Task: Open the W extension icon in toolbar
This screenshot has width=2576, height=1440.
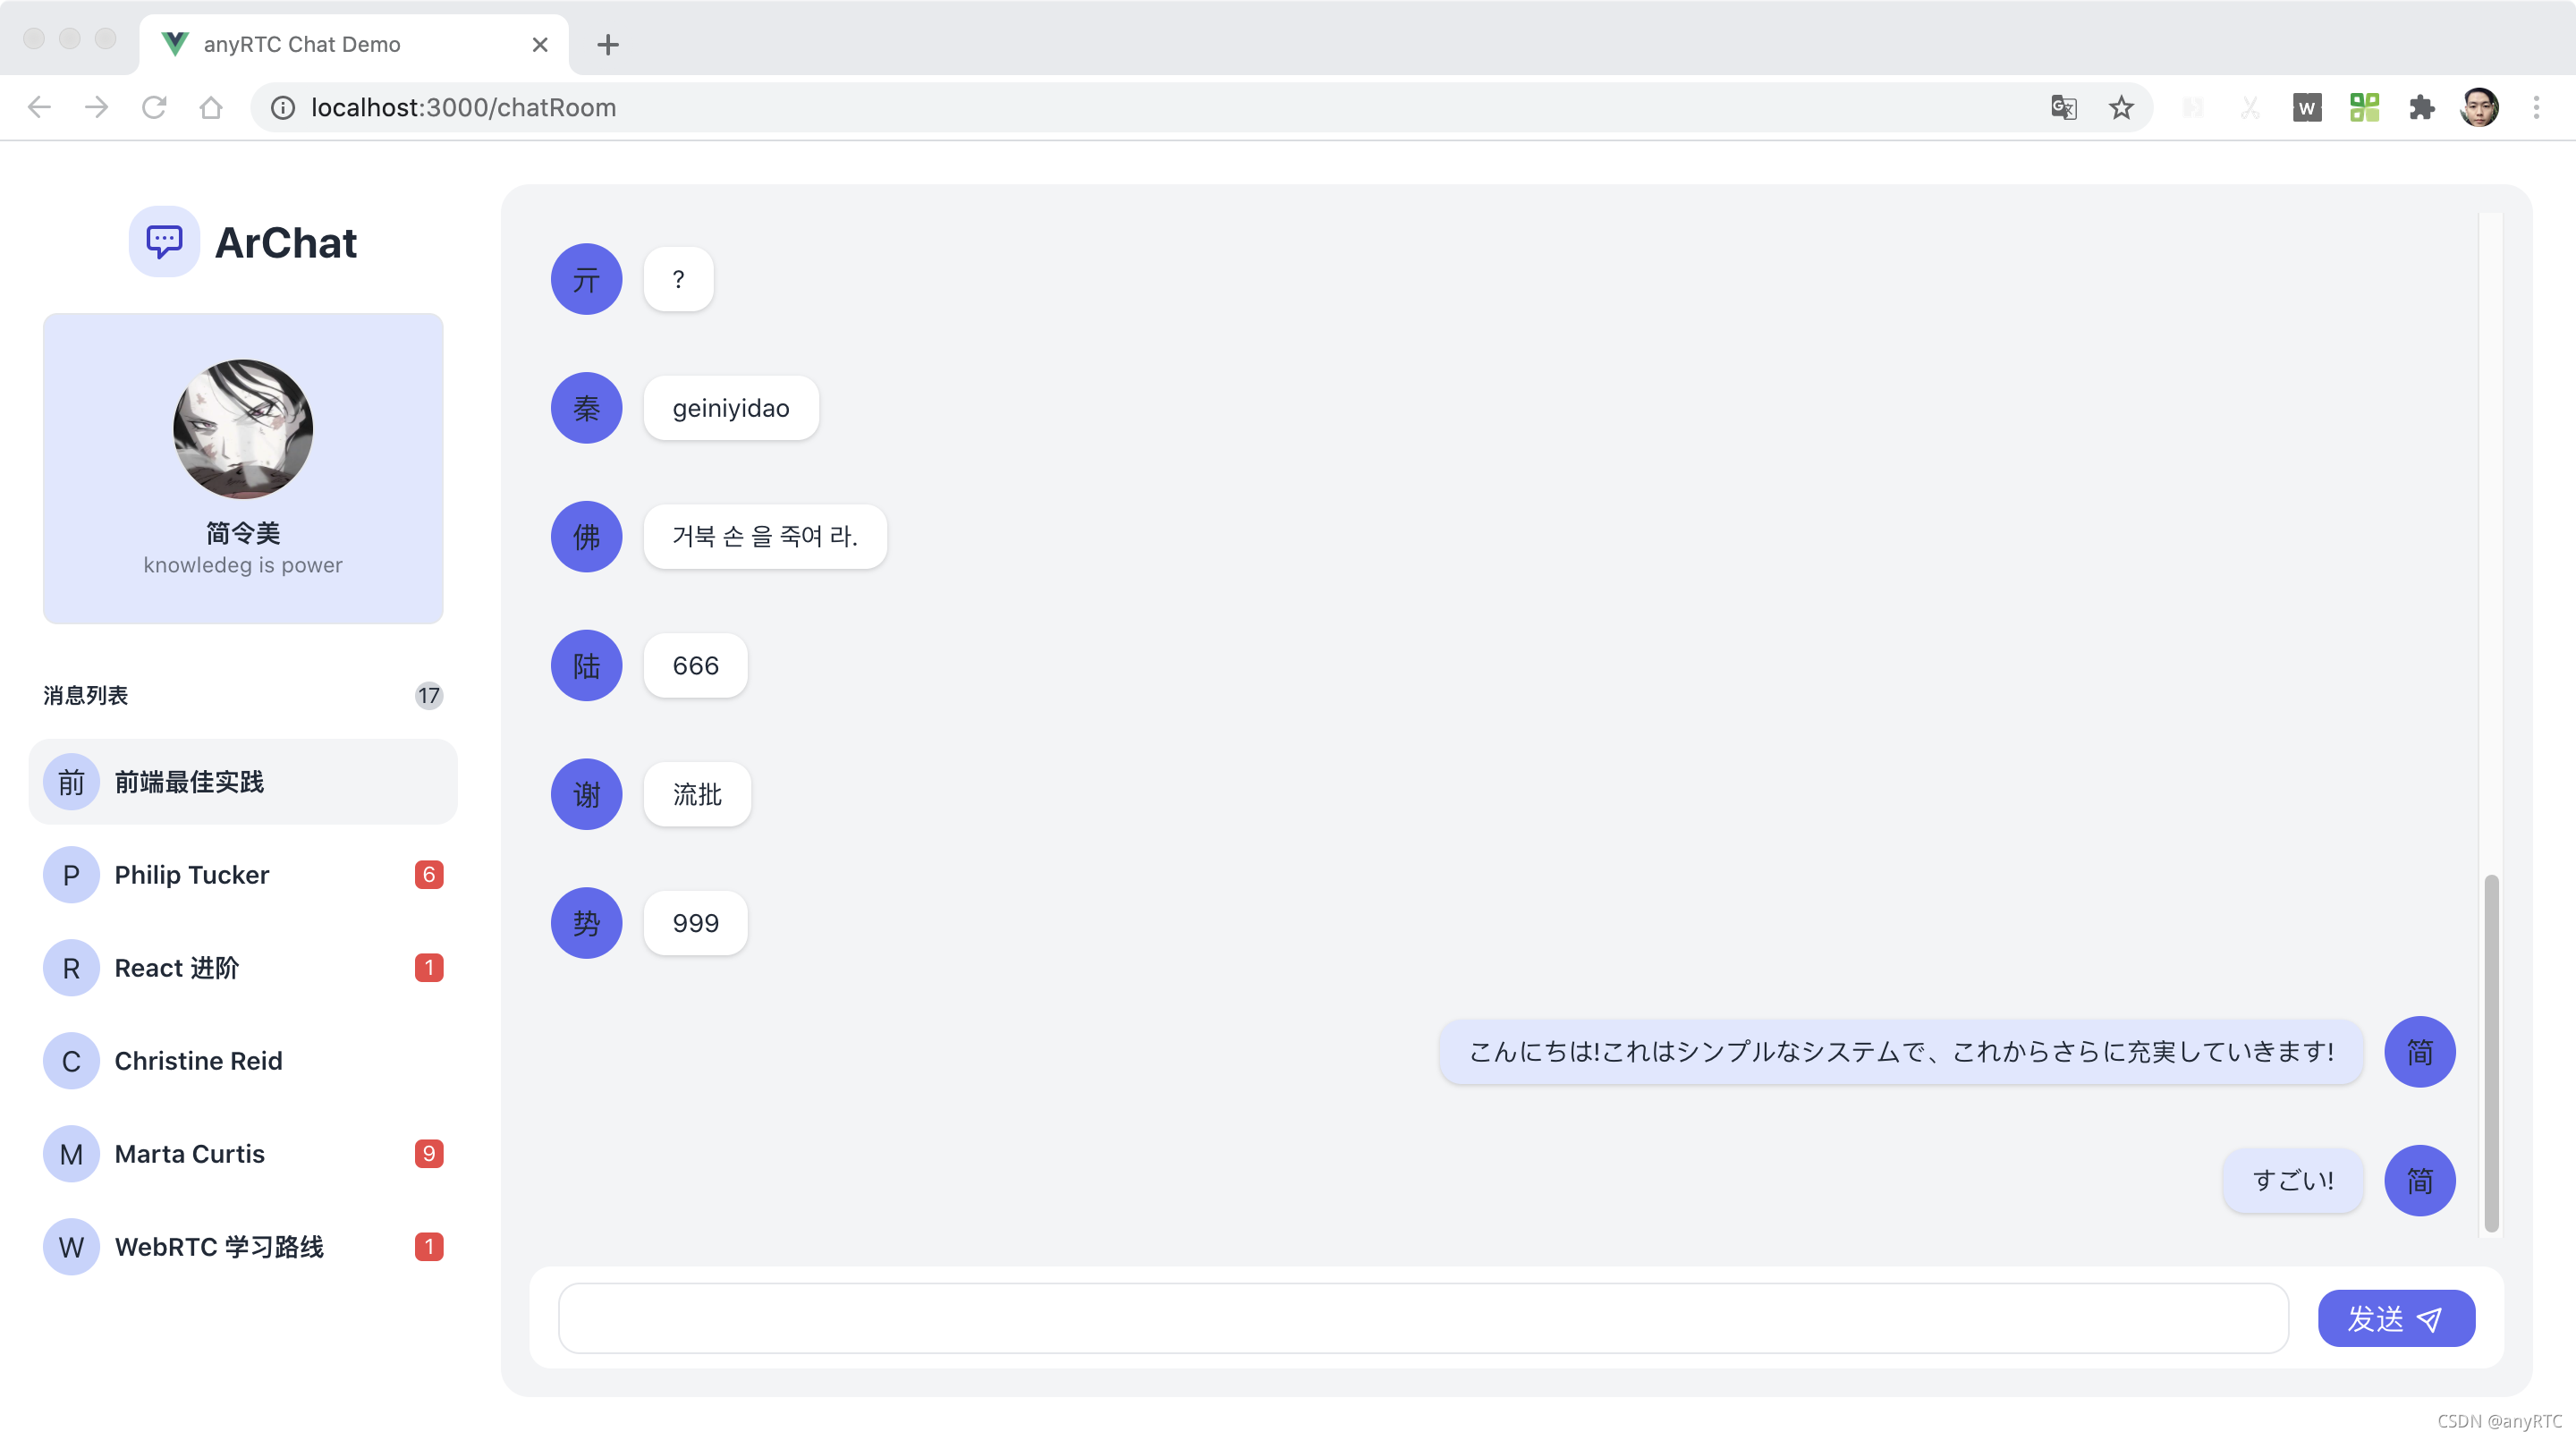Action: pos(2306,107)
